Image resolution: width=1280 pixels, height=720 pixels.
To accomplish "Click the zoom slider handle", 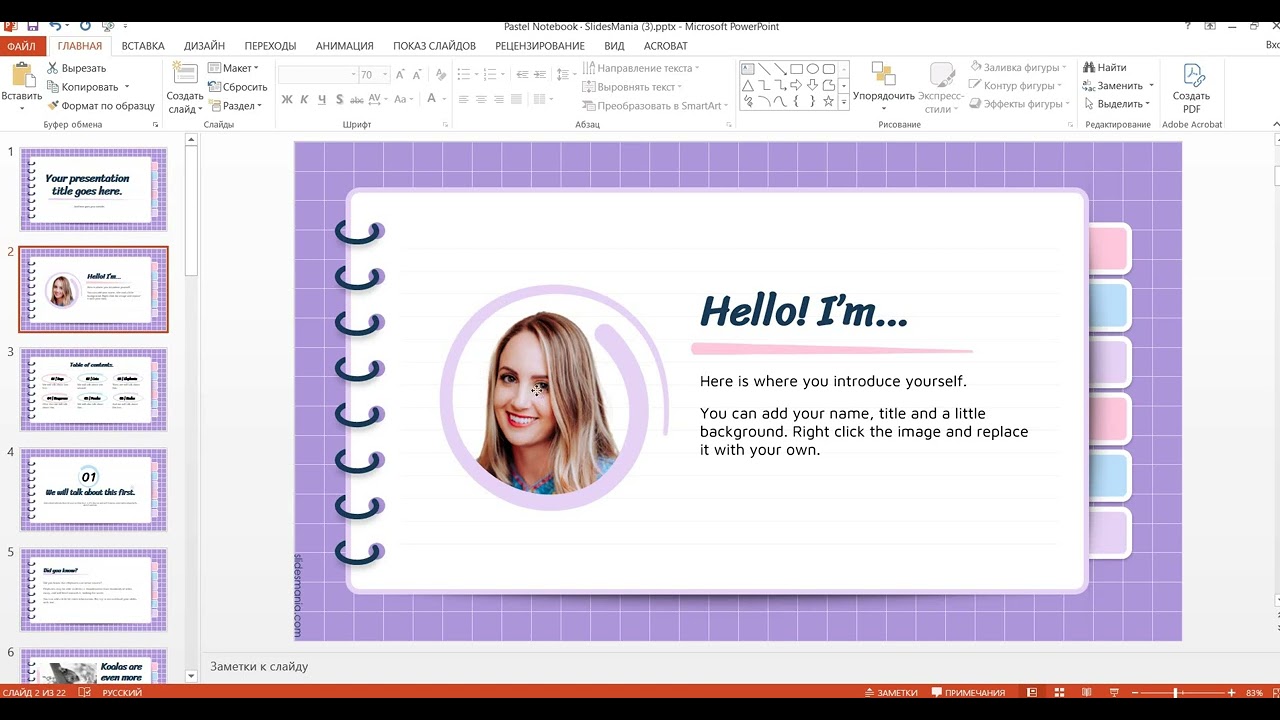I will (1175, 692).
